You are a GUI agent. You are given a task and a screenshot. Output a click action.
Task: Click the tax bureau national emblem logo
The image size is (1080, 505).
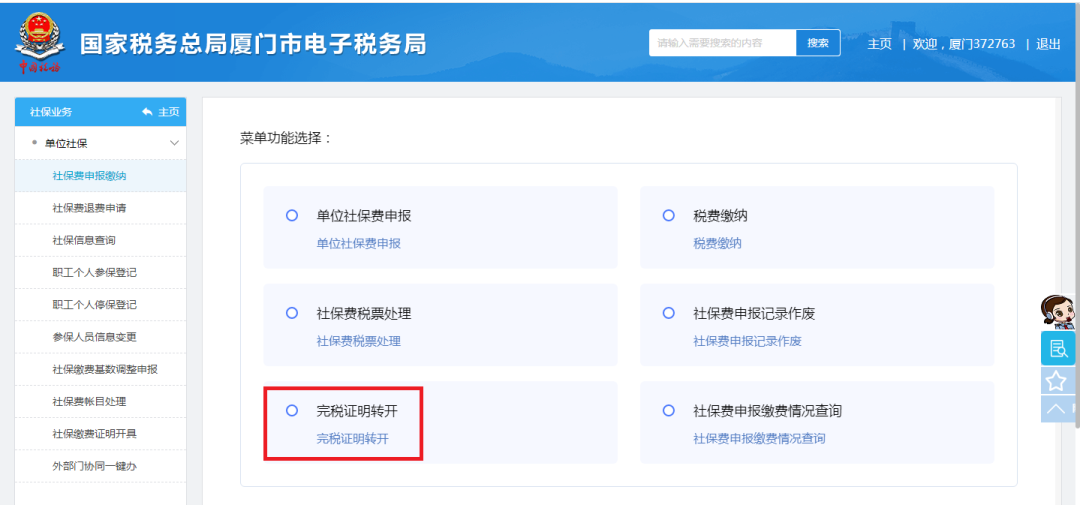pos(39,43)
